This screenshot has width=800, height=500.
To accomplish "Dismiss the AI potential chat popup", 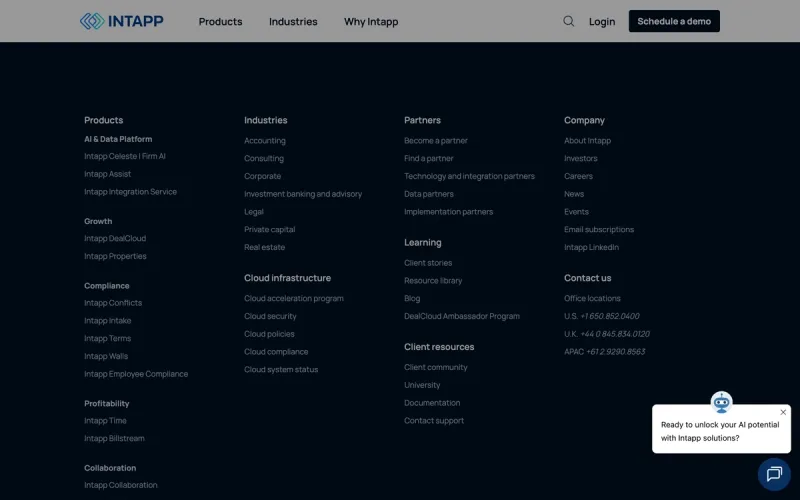I will pyautogui.click(x=783, y=412).
